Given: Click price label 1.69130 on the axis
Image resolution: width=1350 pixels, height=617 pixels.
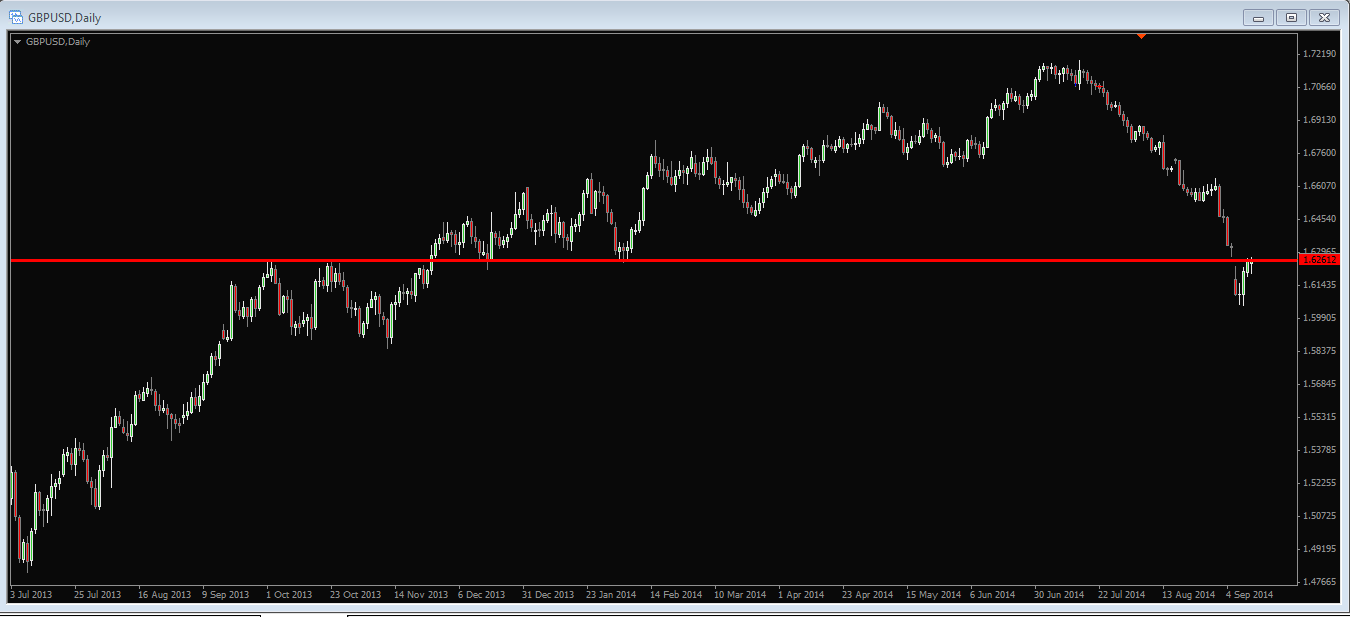Looking at the screenshot, I should pyautogui.click(x=1320, y=120).
